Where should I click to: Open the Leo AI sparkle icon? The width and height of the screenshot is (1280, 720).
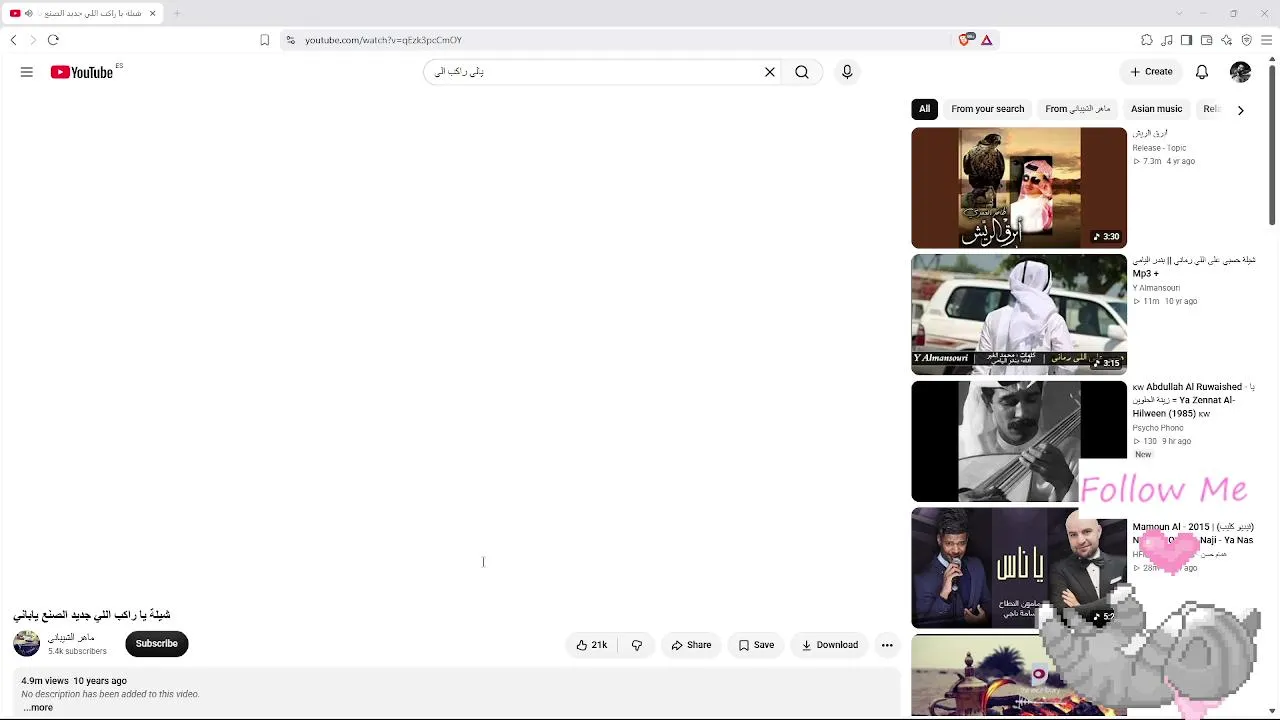[x=1226, y=40]
